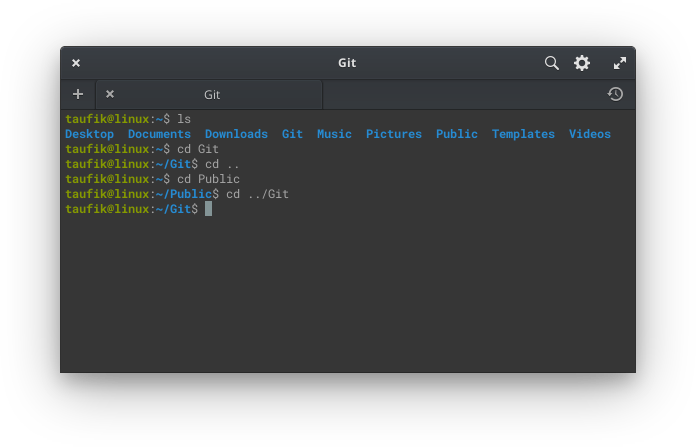This screenshot has width=696, height=447.
Task: Open terminal settings gear menu
Action: [x=581, y=63]
